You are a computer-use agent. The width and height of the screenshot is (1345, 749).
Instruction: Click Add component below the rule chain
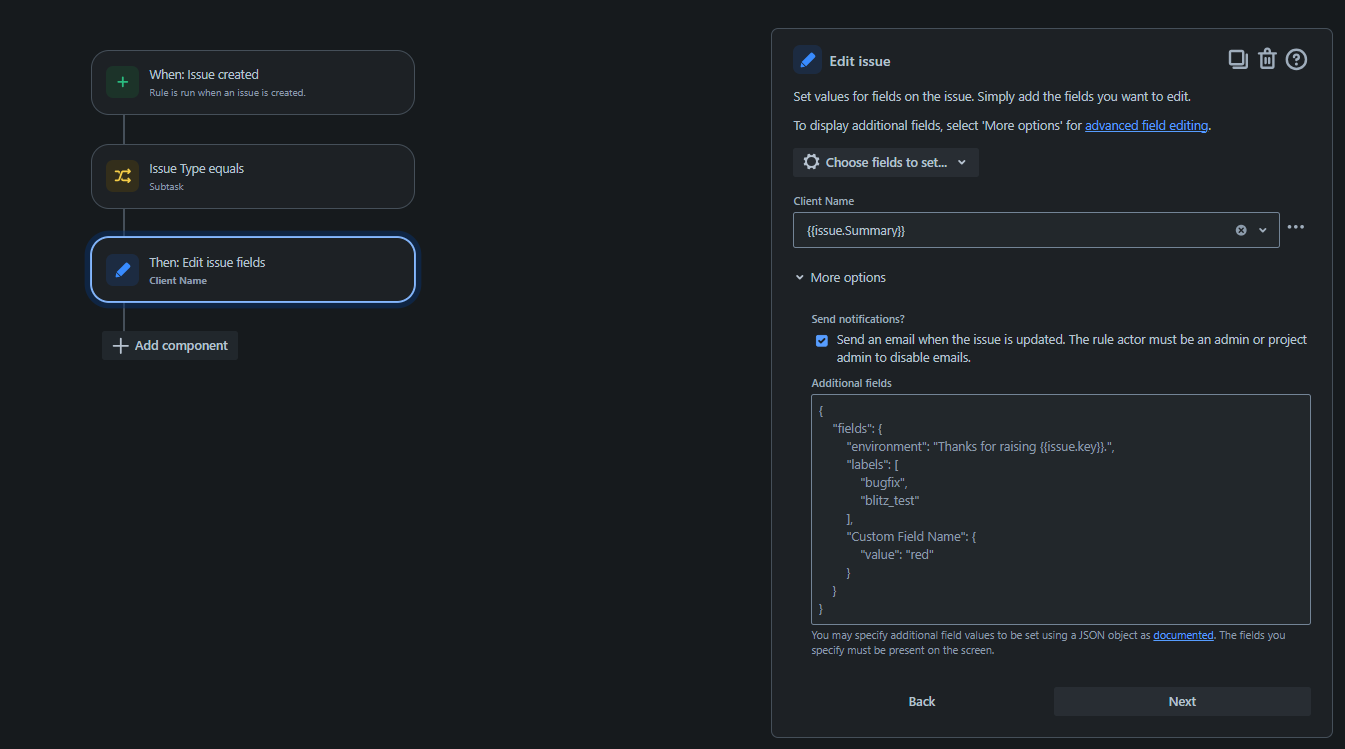[169, 345]
